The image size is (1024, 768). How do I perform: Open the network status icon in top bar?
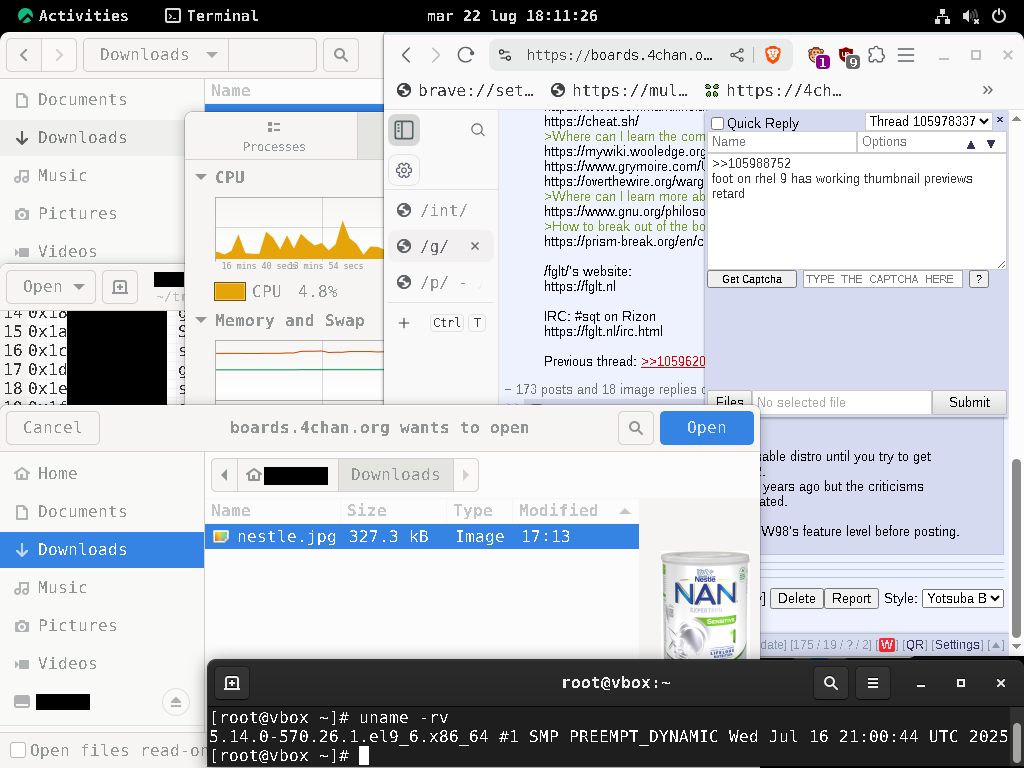coord(942,16)
